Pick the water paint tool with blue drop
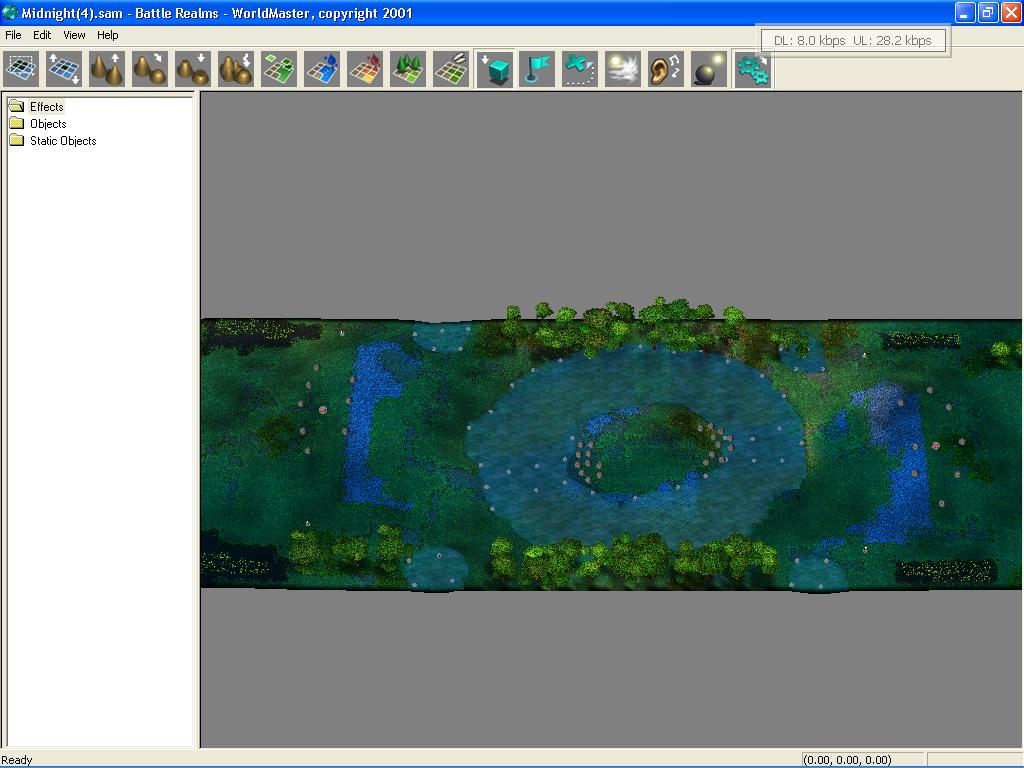The width and height of the screenshot is (1024, 768). click(322, 69)
